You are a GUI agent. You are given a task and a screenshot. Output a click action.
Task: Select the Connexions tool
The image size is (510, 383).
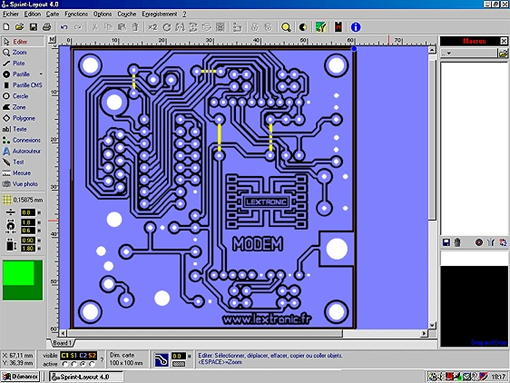click(23, 140)
